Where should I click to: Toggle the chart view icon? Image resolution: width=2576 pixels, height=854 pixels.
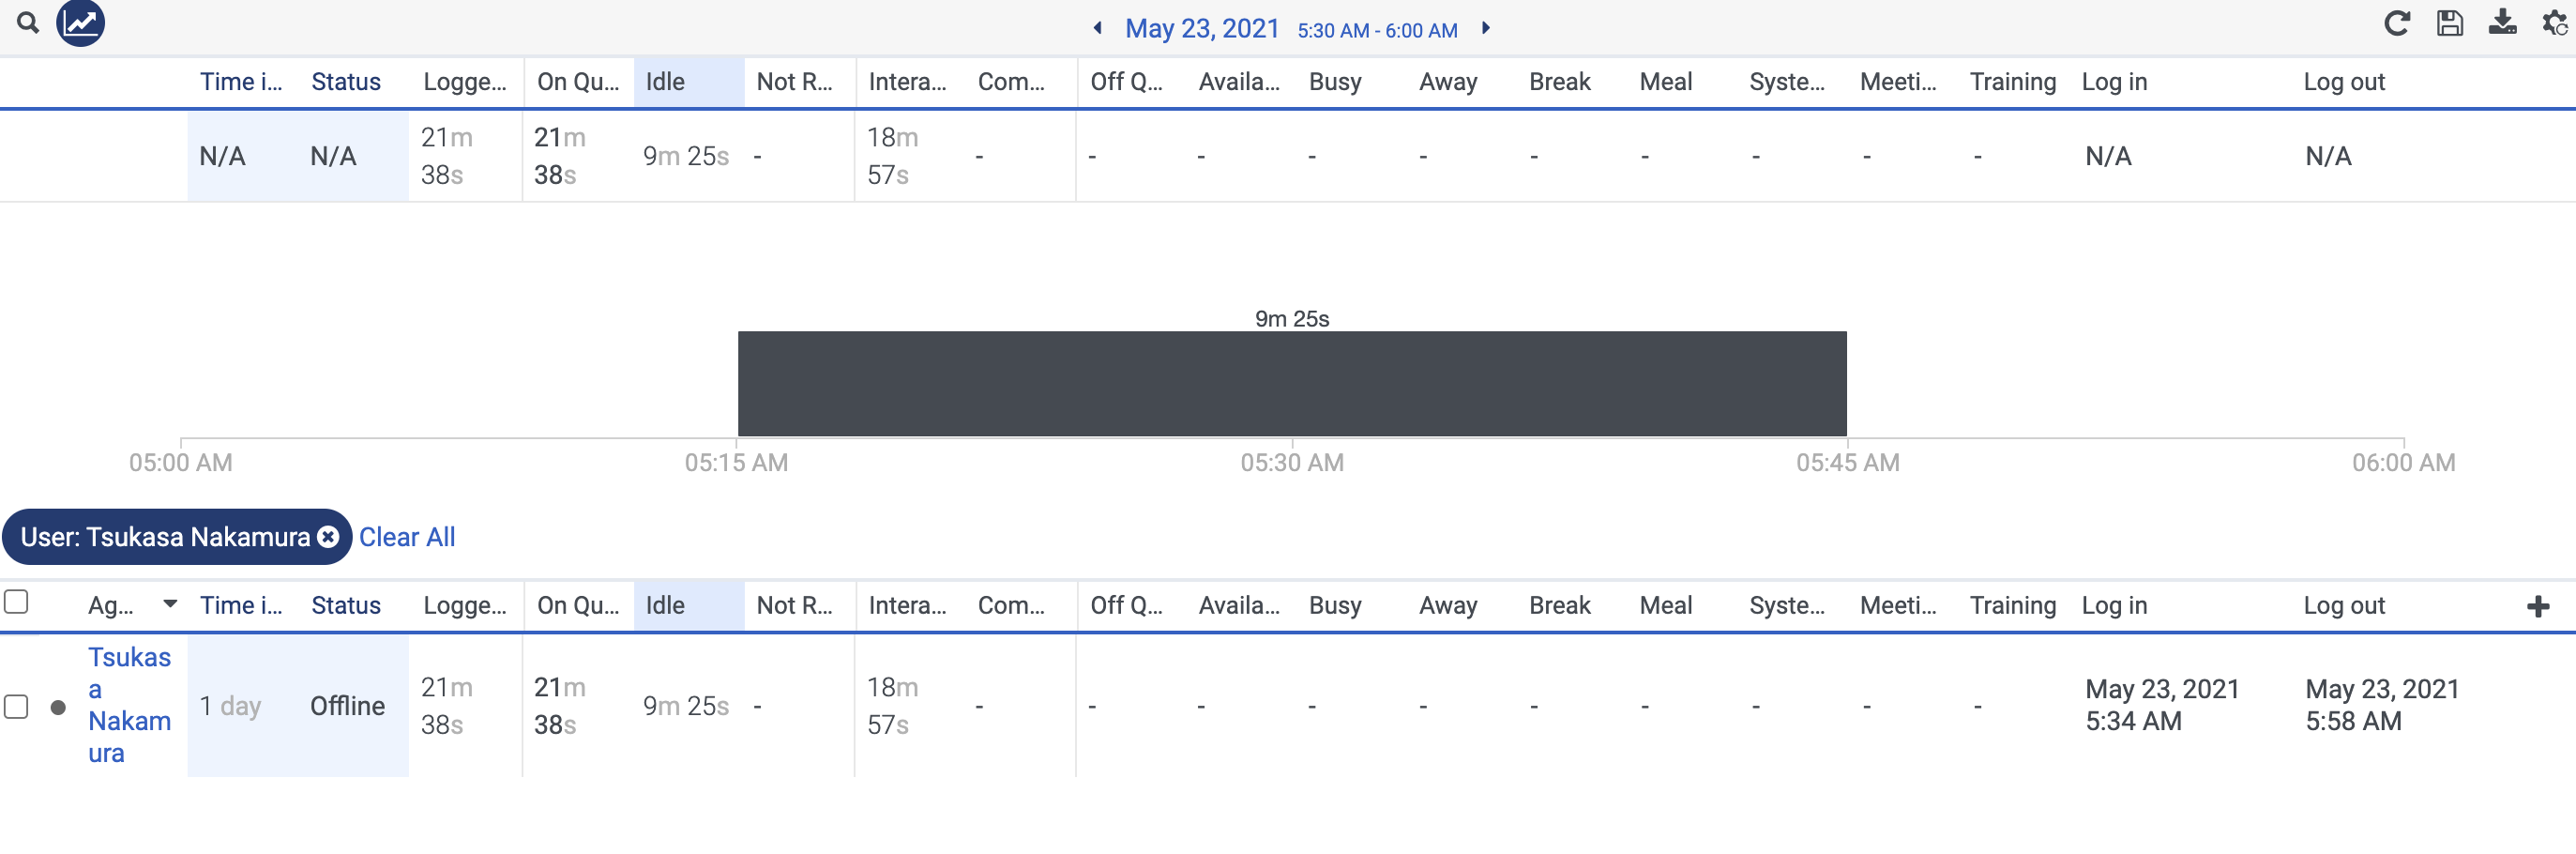point(80,22)
